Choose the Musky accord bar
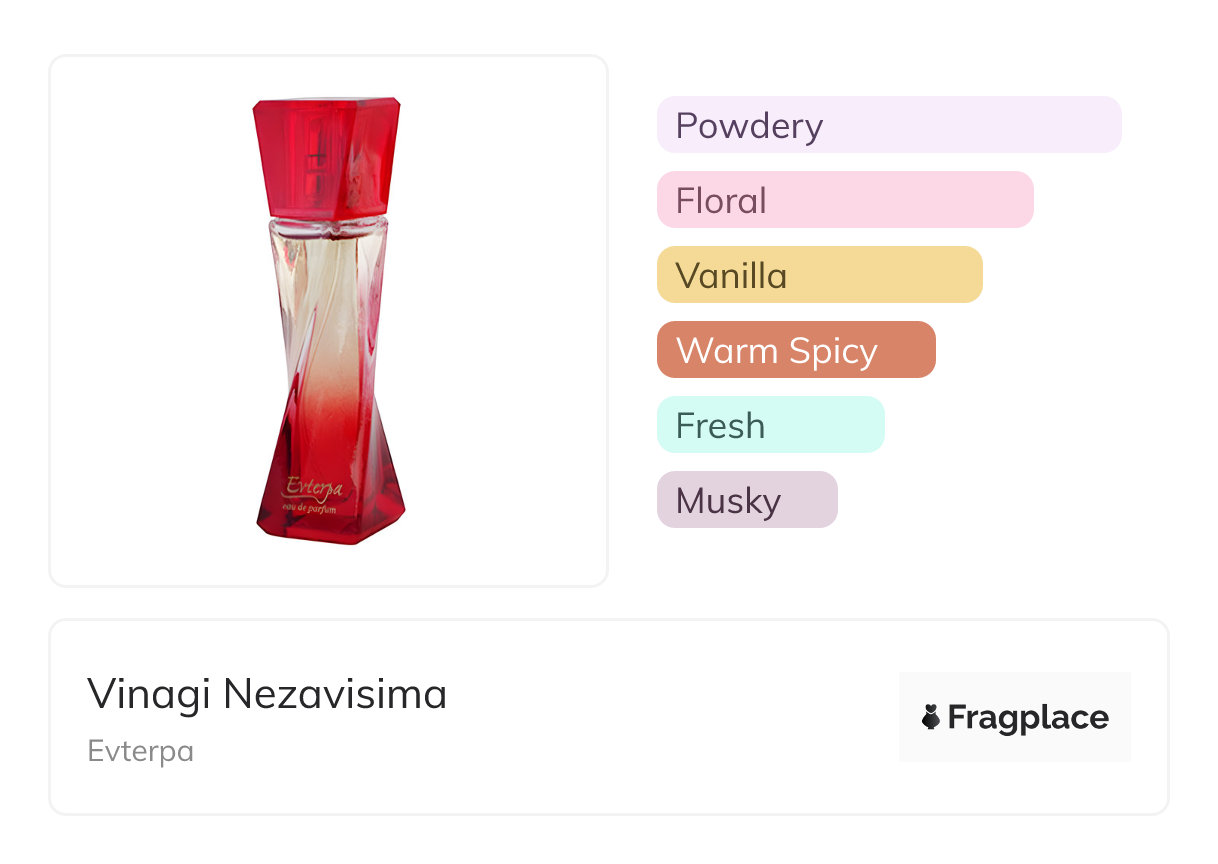1218x864 pixels. tap(746, 500)
